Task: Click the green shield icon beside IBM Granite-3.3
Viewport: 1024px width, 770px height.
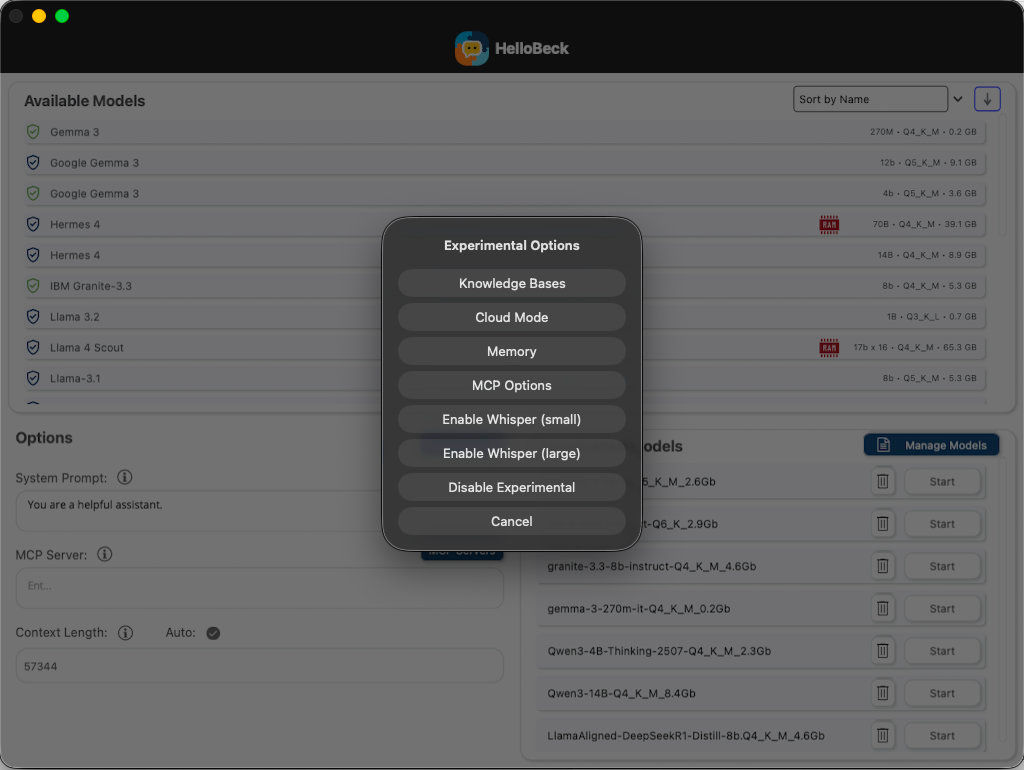Action: coord(33,286)
